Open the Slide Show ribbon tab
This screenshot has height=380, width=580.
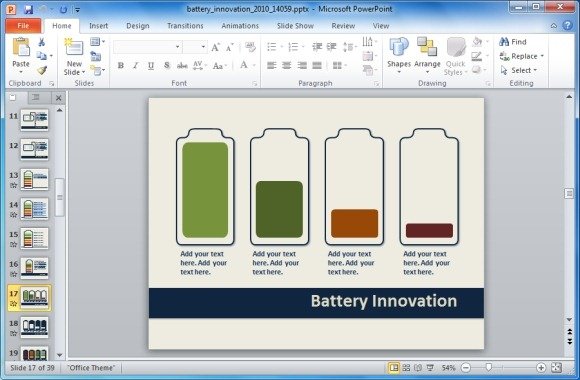(x=295, y=26)
